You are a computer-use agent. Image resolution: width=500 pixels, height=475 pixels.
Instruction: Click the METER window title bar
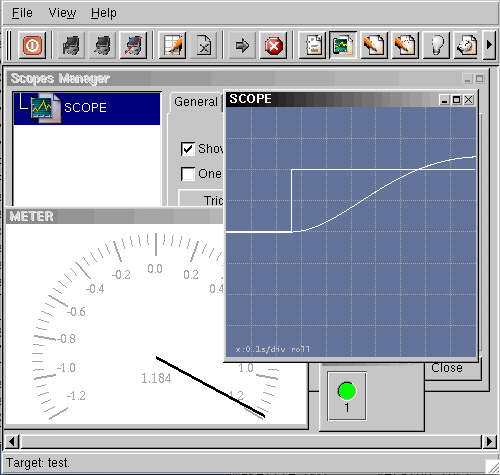tap(115, 216)
